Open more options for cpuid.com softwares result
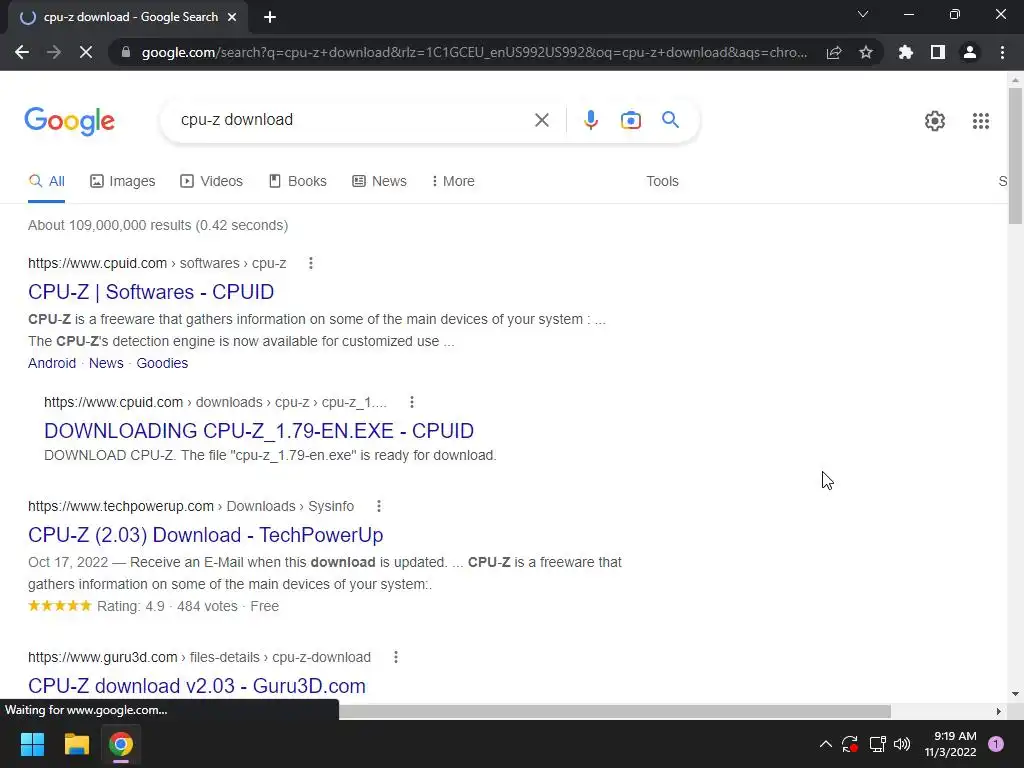The height and width of the screenshot is (768, 1024). click(311, 263)
